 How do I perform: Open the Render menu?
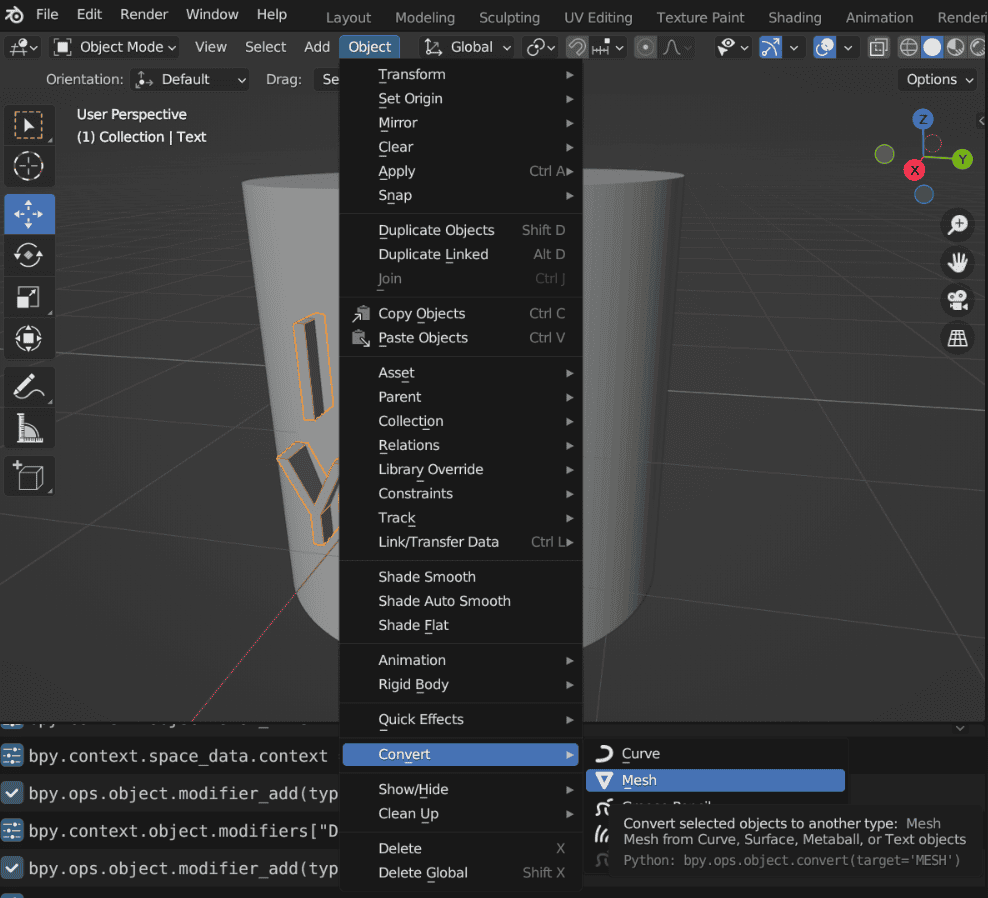(144, 14)
